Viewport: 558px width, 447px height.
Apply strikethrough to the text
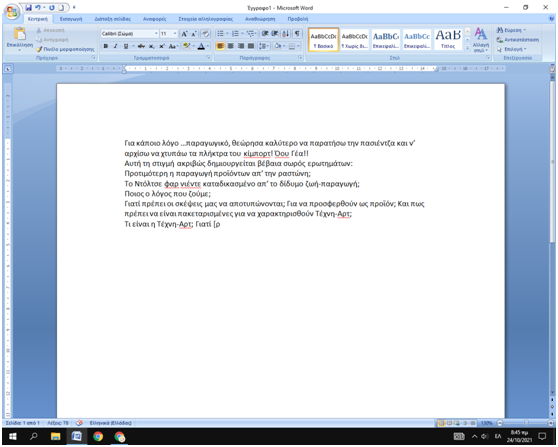pos(141,46)
